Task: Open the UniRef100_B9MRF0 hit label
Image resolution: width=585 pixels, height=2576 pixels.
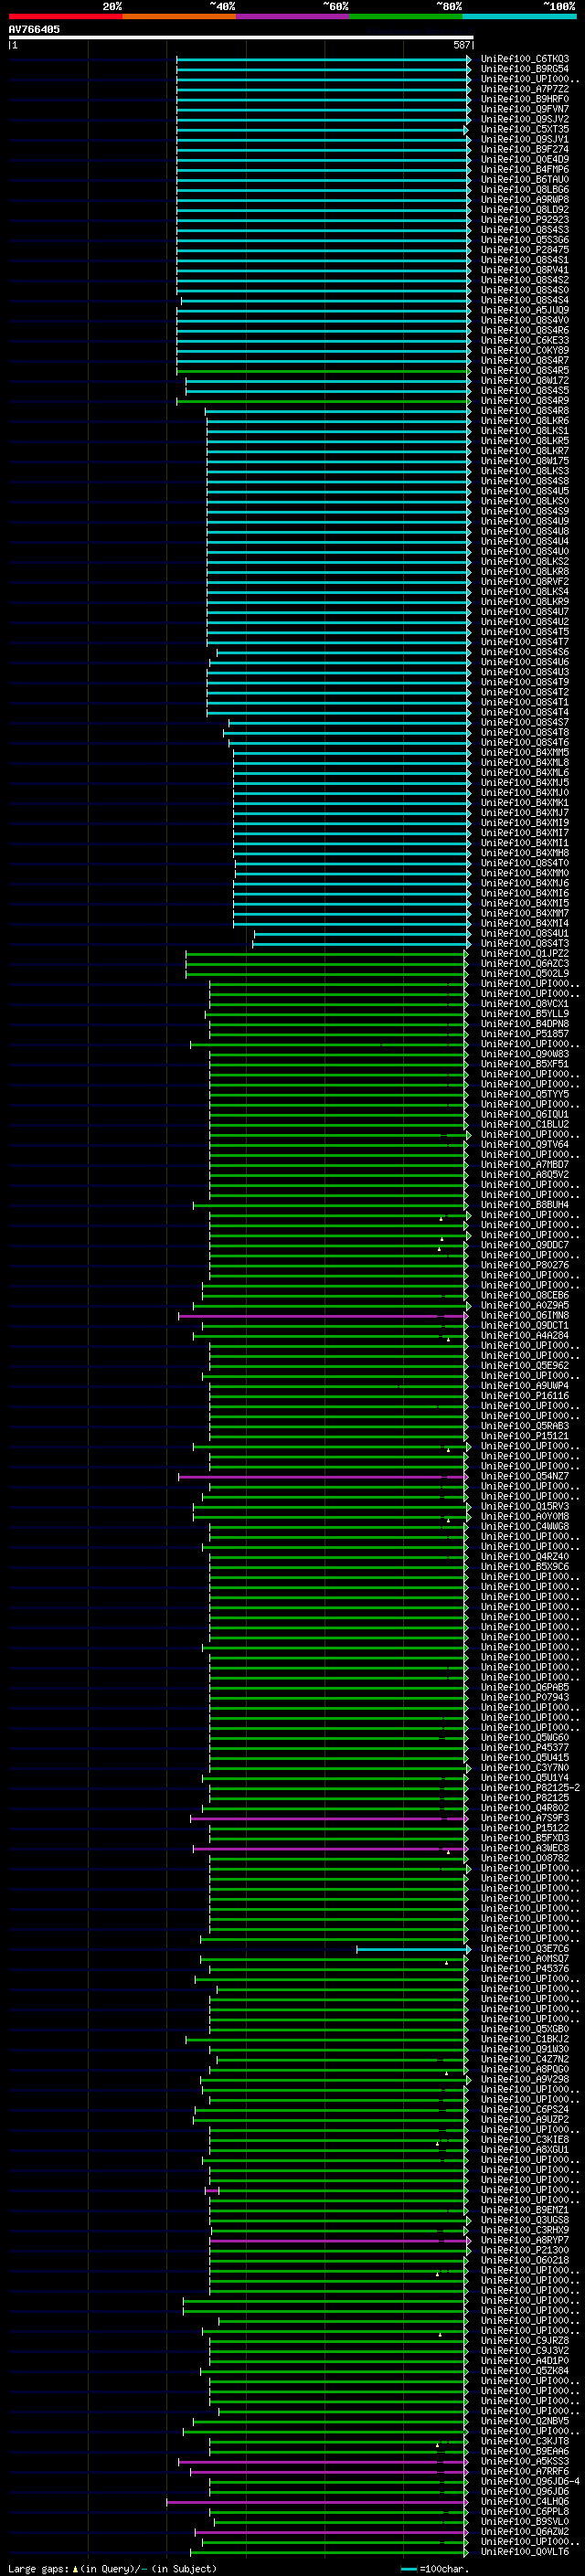Action: 525,99
